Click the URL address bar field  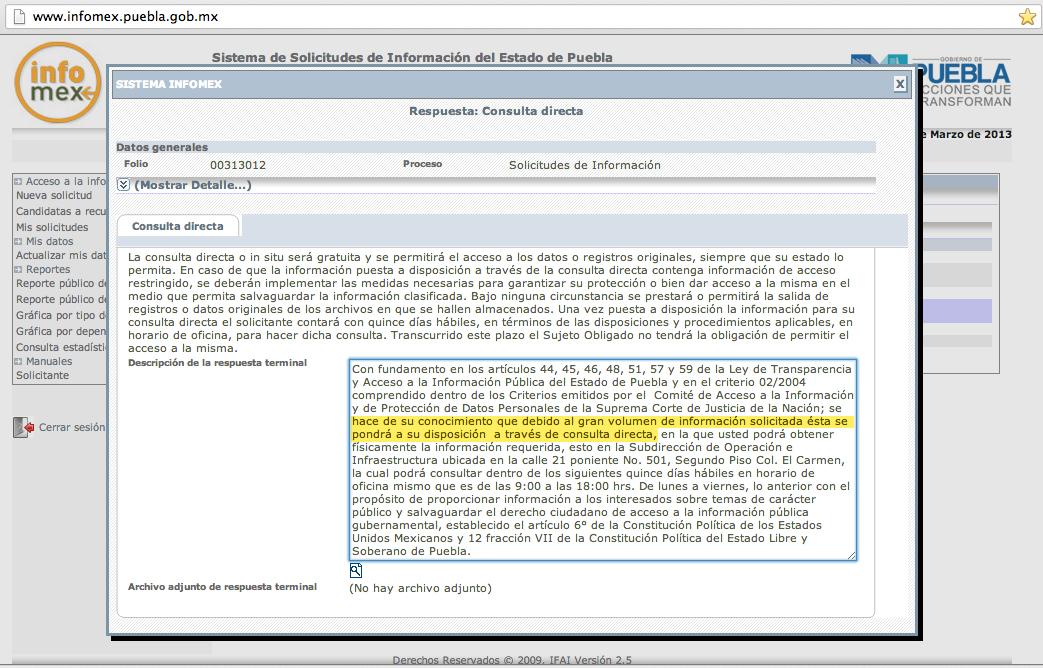coord(519,17)
